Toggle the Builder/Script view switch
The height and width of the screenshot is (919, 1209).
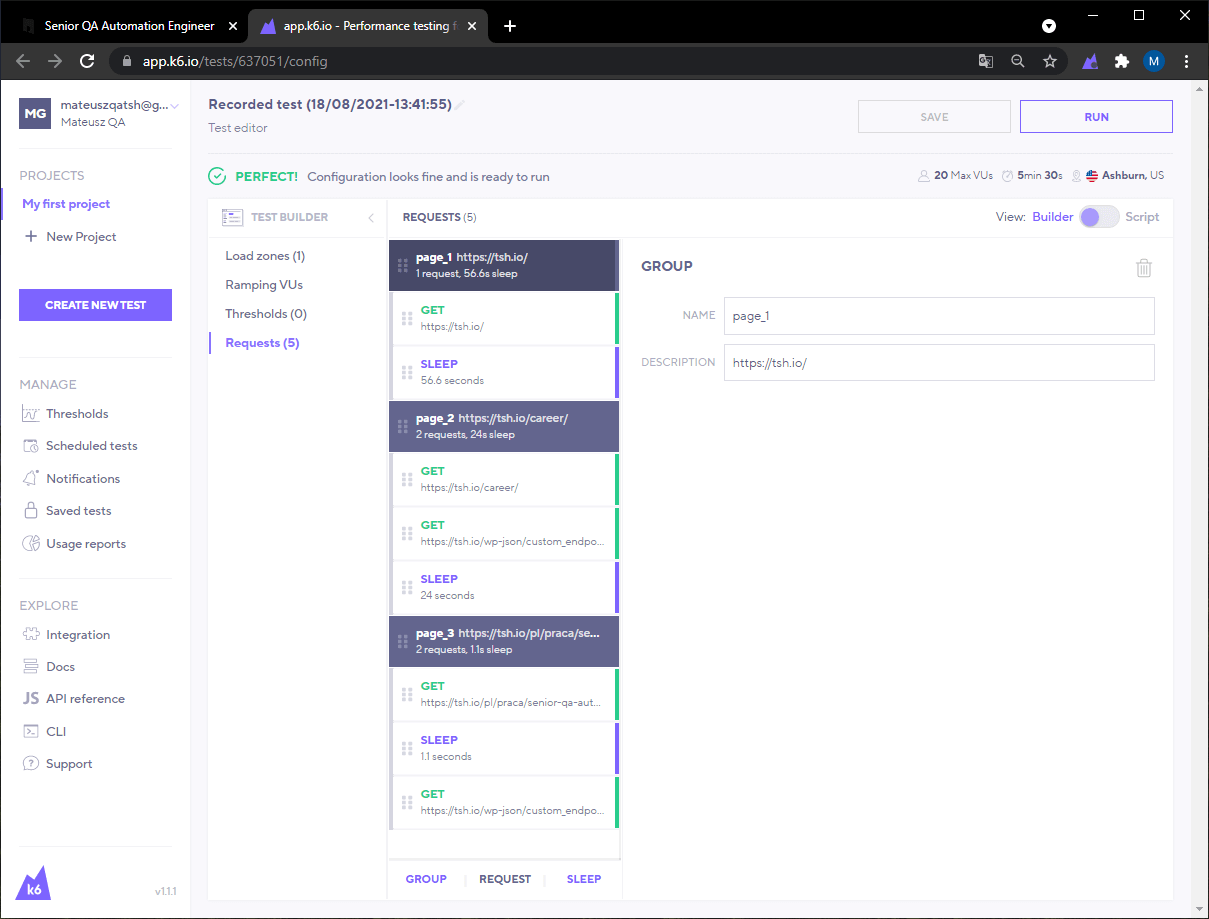click(1099, 217)
